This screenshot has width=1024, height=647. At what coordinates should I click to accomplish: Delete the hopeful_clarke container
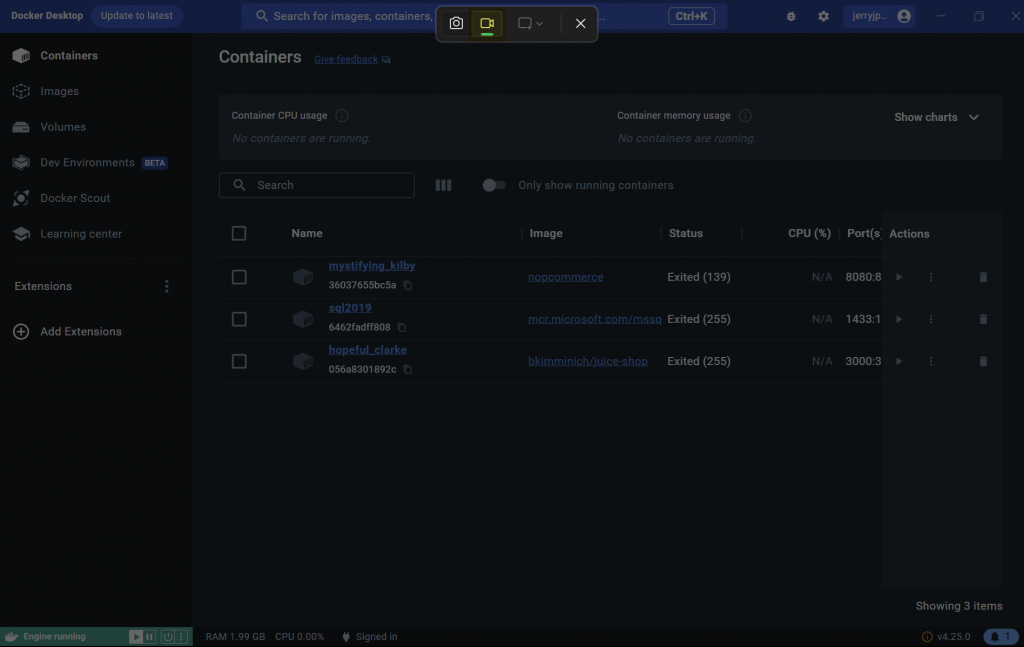[x=983, y=361]
